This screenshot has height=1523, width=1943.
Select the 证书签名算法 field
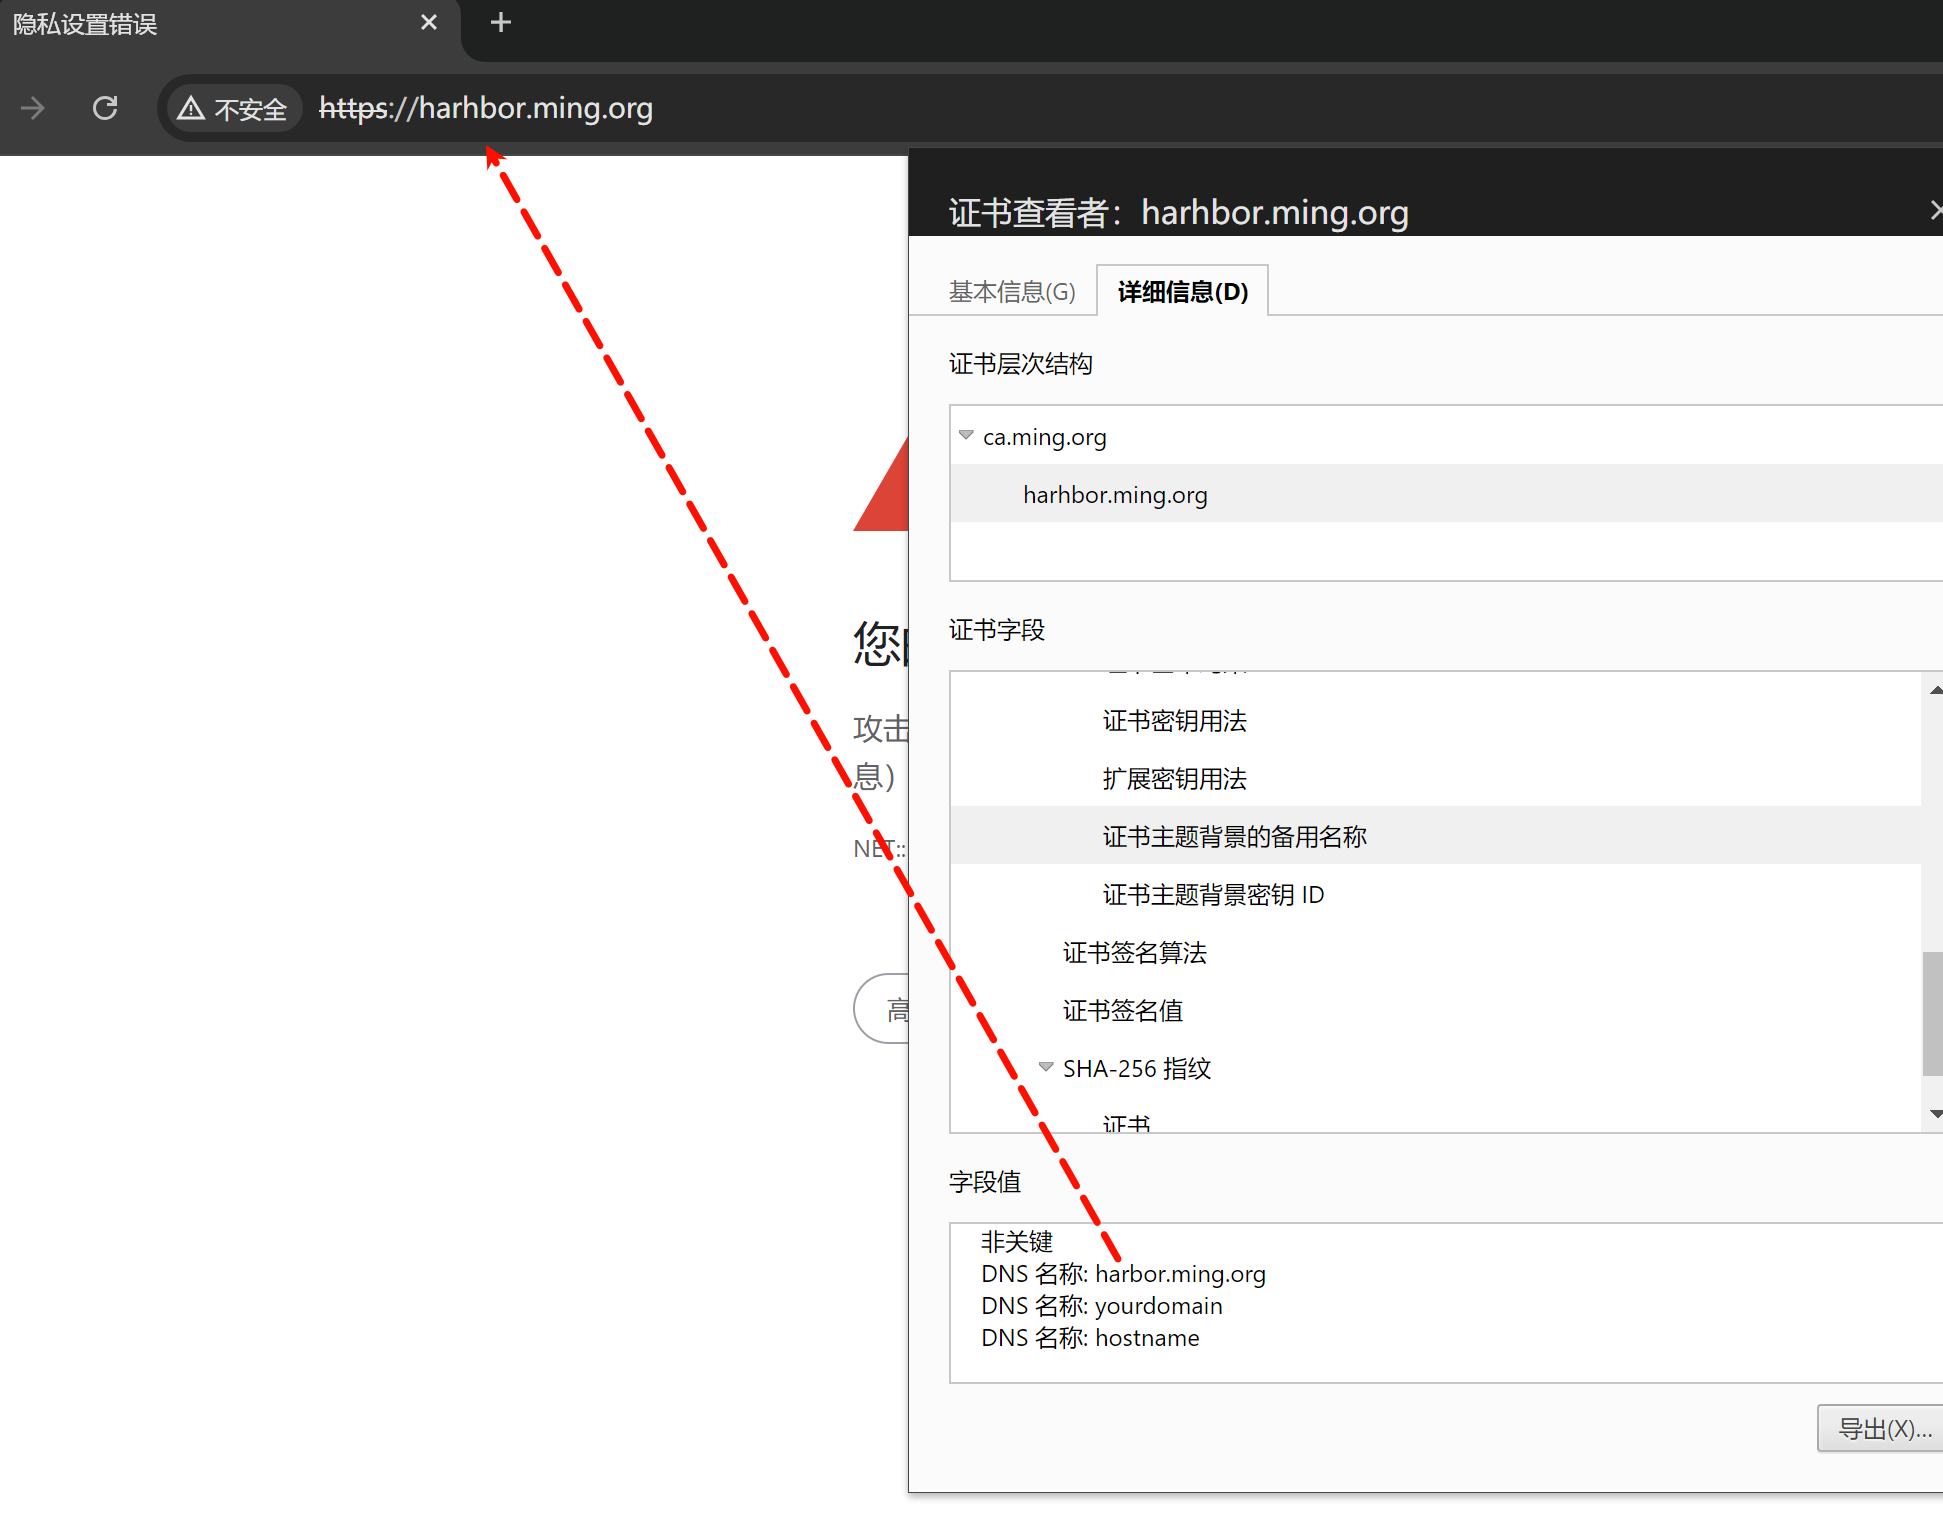pyautogui.click(x=1134, y=953)
